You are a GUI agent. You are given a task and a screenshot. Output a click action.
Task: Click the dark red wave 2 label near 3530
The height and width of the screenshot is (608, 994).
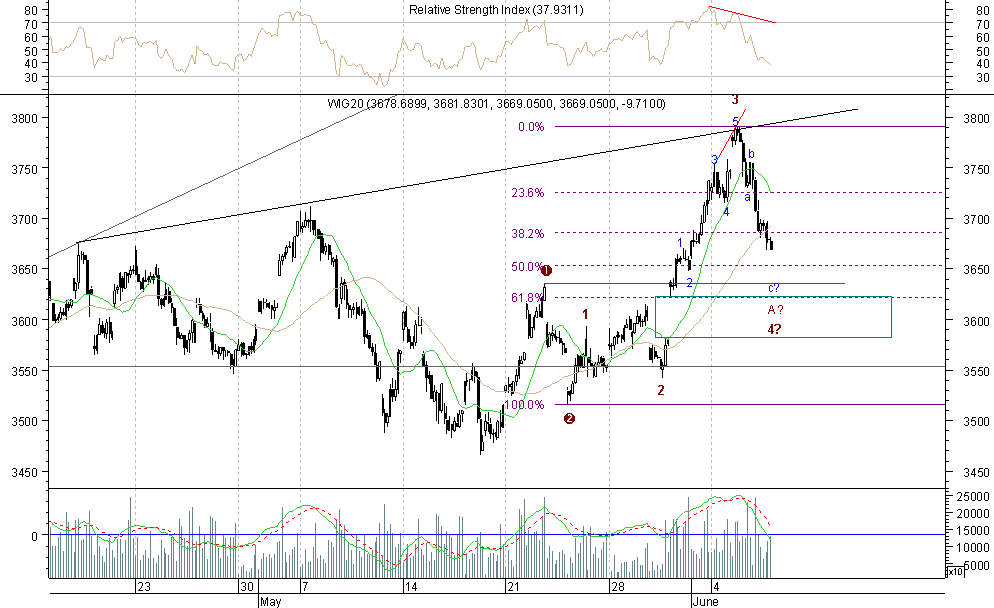pyautogui.click(x=661, y=390)
